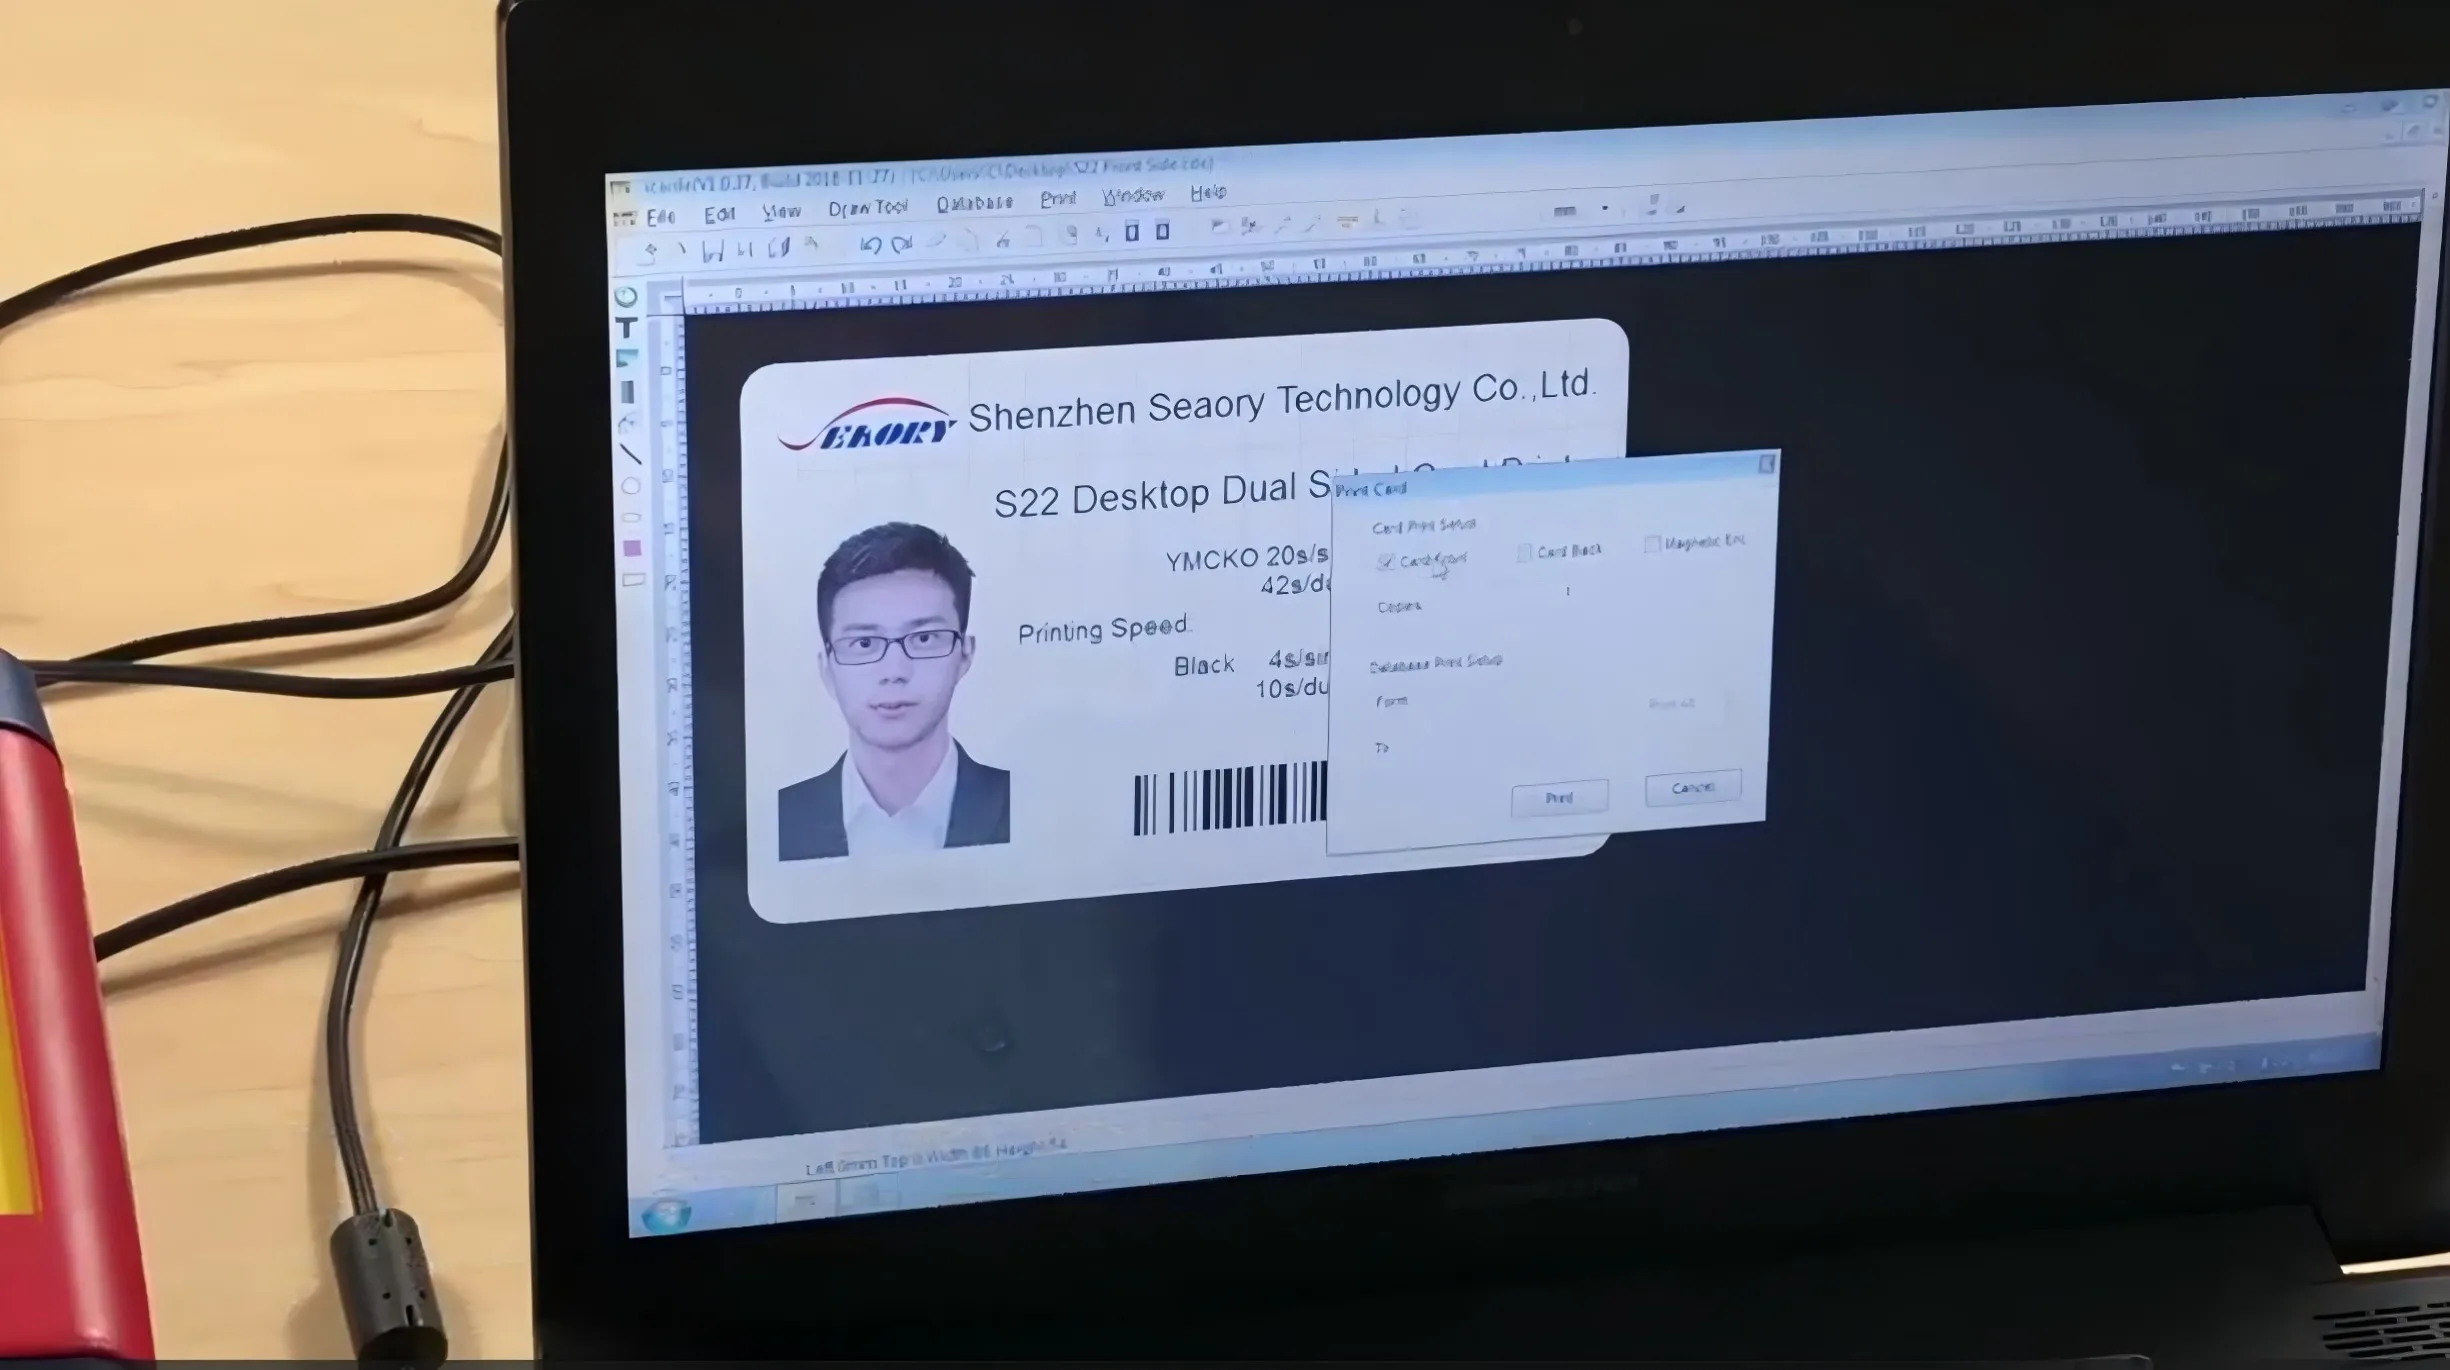
Task: Select the Ellipse shape tool
Action: click(631, 487)
